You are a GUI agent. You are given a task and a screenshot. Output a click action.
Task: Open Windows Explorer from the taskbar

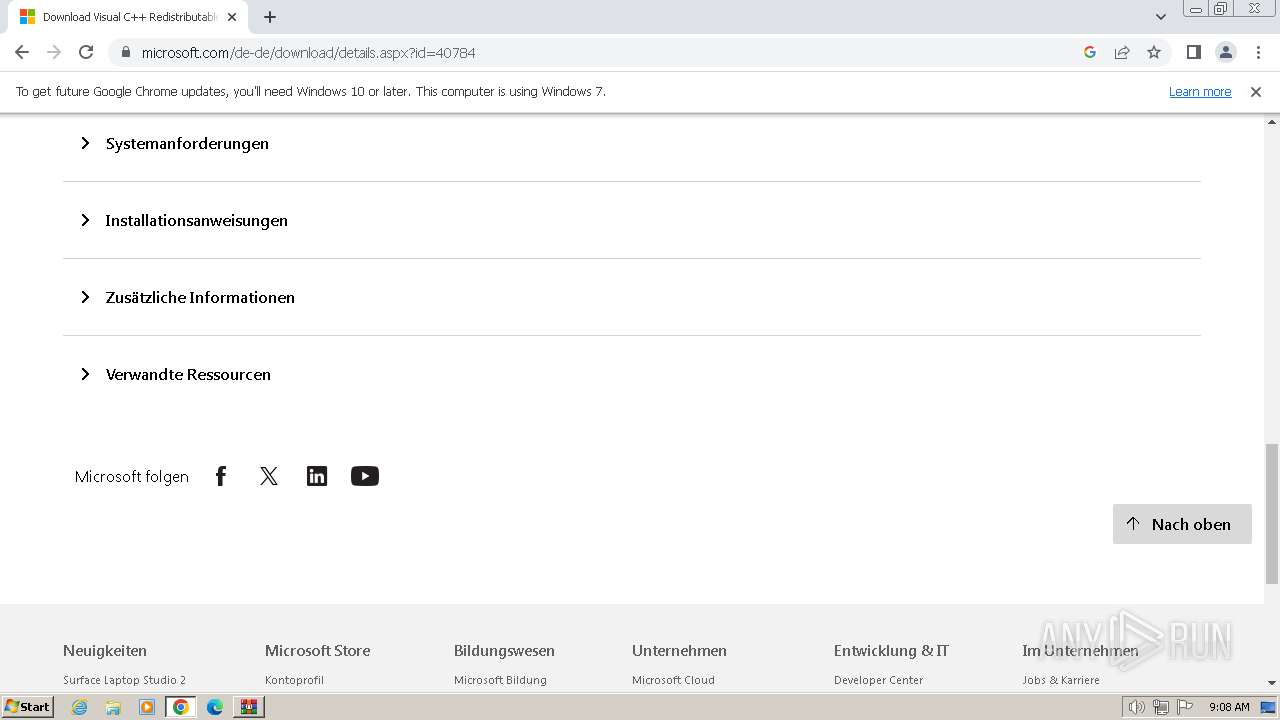(x=113, y=707)
